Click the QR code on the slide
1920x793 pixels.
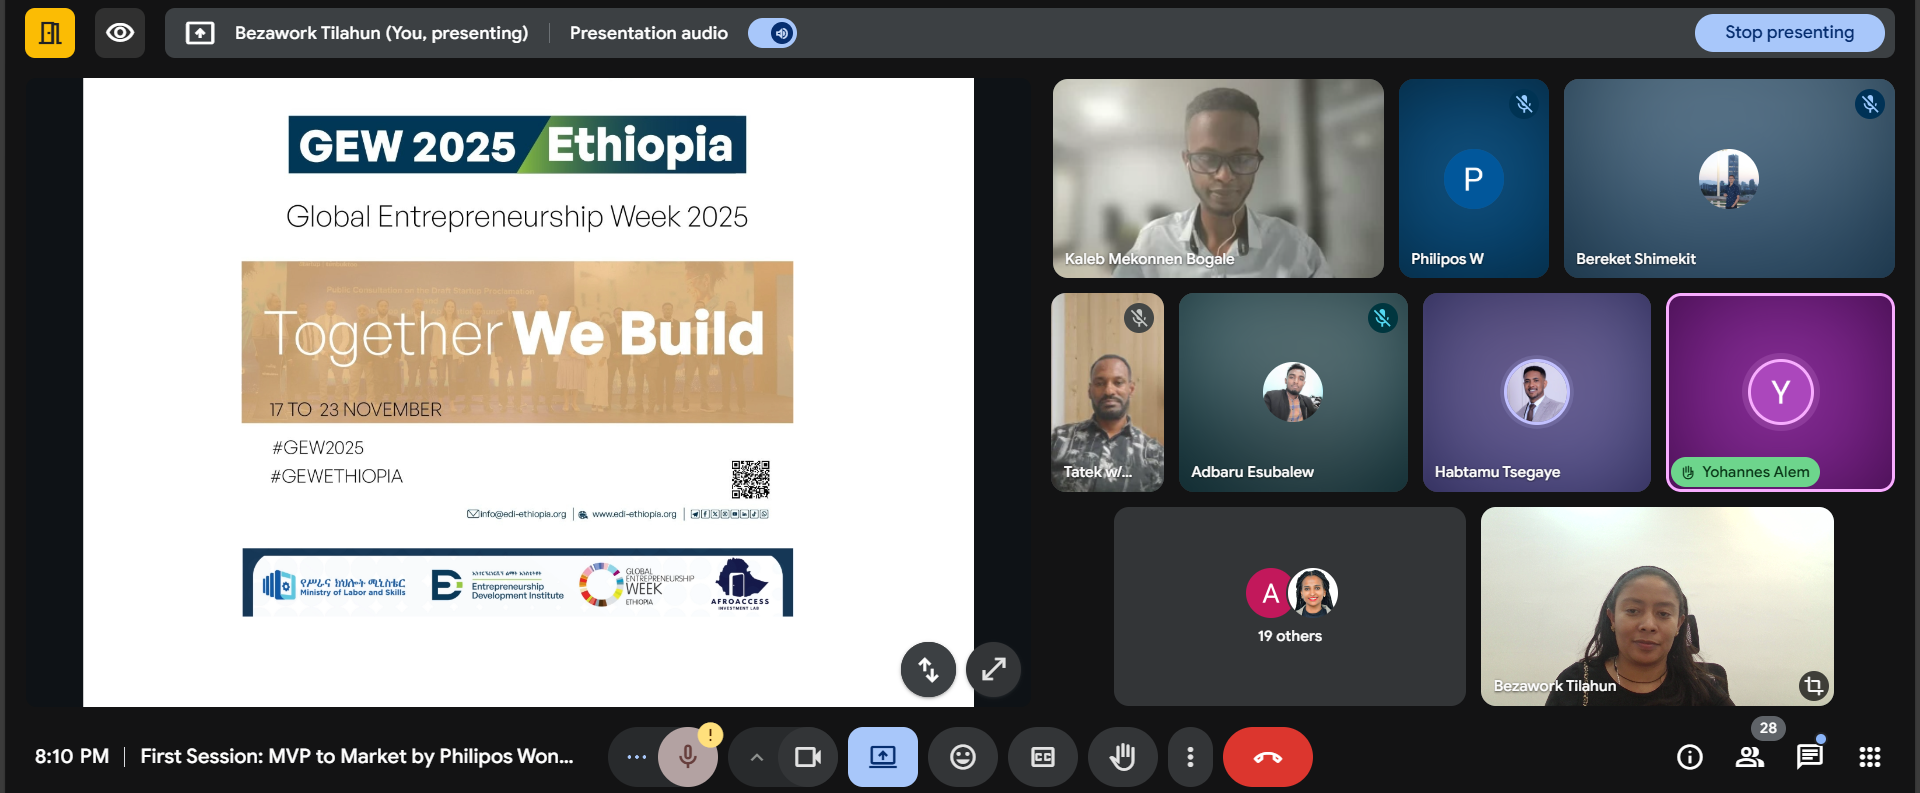(750, 480)
